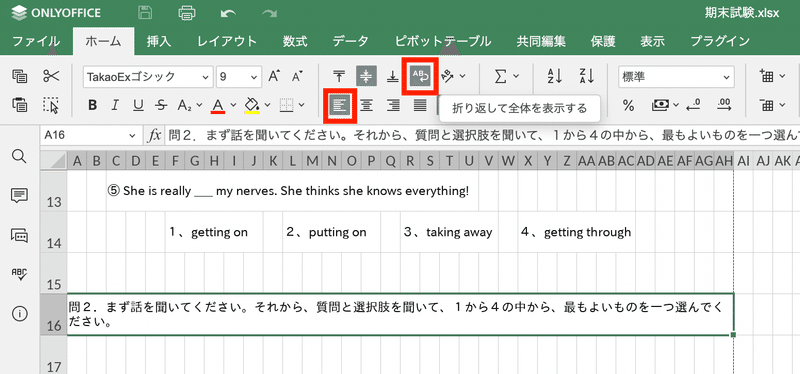Switch to the 共同編集 tab

(541, 41)
